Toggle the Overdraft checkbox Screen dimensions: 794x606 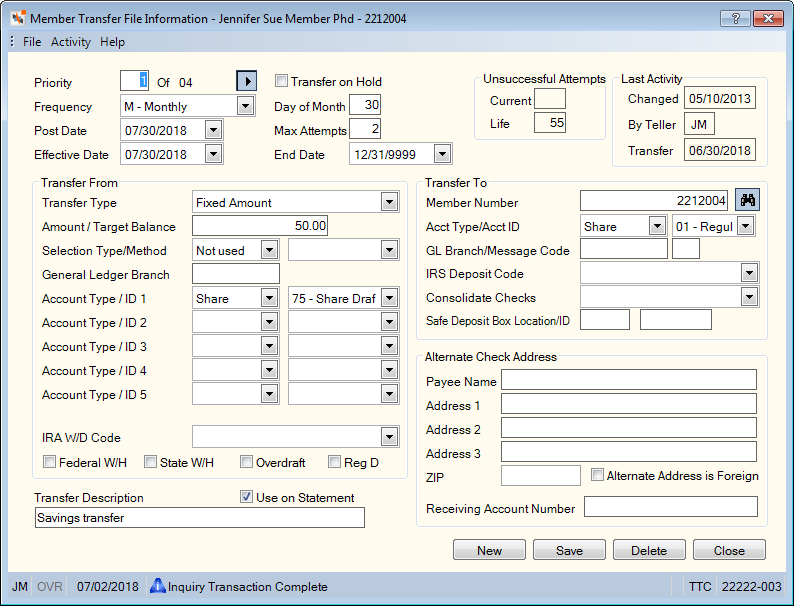pos(246,462)
